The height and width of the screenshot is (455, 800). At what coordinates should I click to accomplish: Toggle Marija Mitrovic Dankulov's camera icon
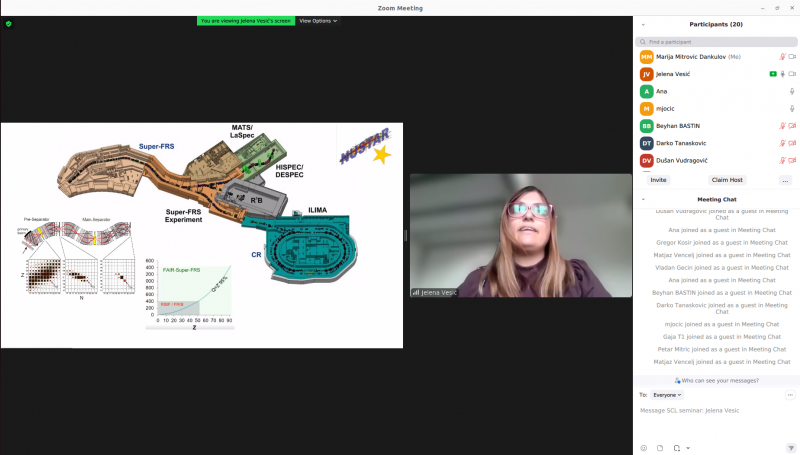[x=792, y=57]
